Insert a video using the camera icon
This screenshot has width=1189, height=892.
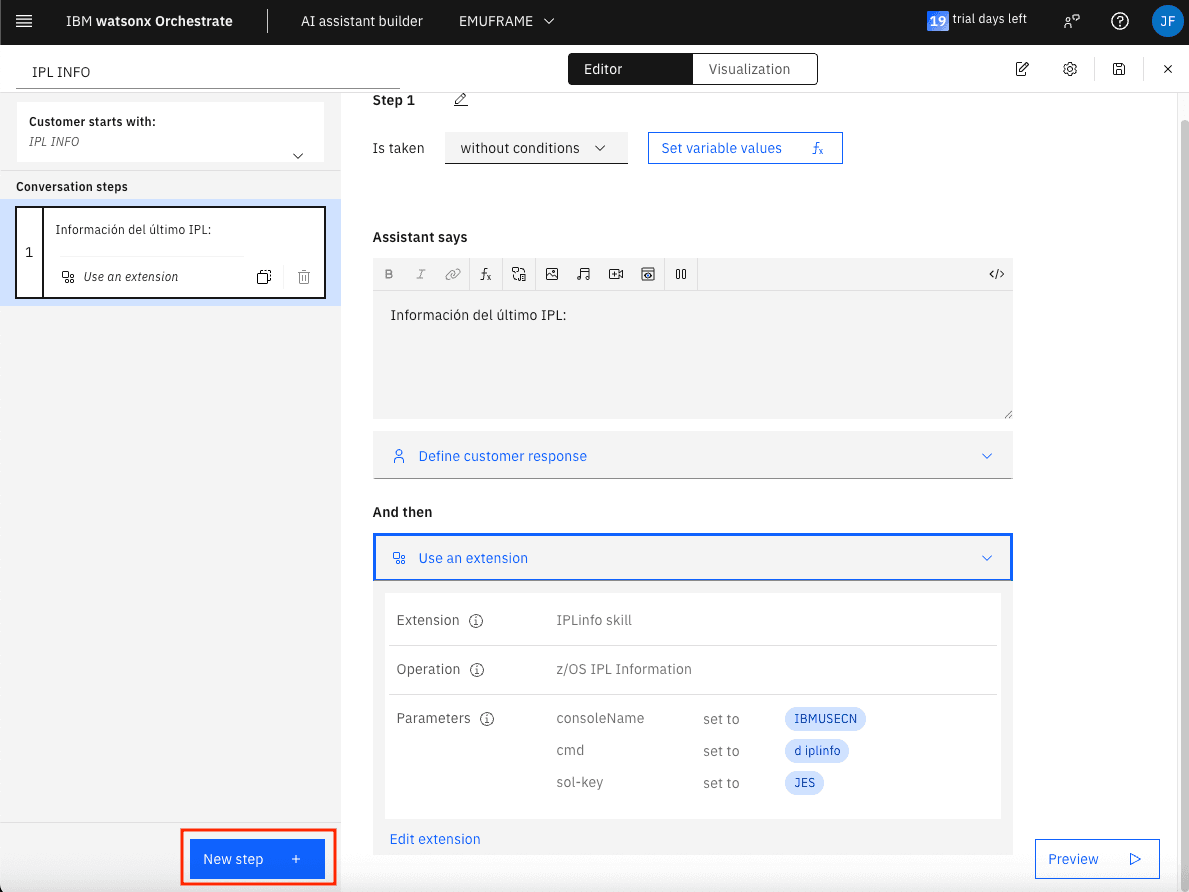616,274
